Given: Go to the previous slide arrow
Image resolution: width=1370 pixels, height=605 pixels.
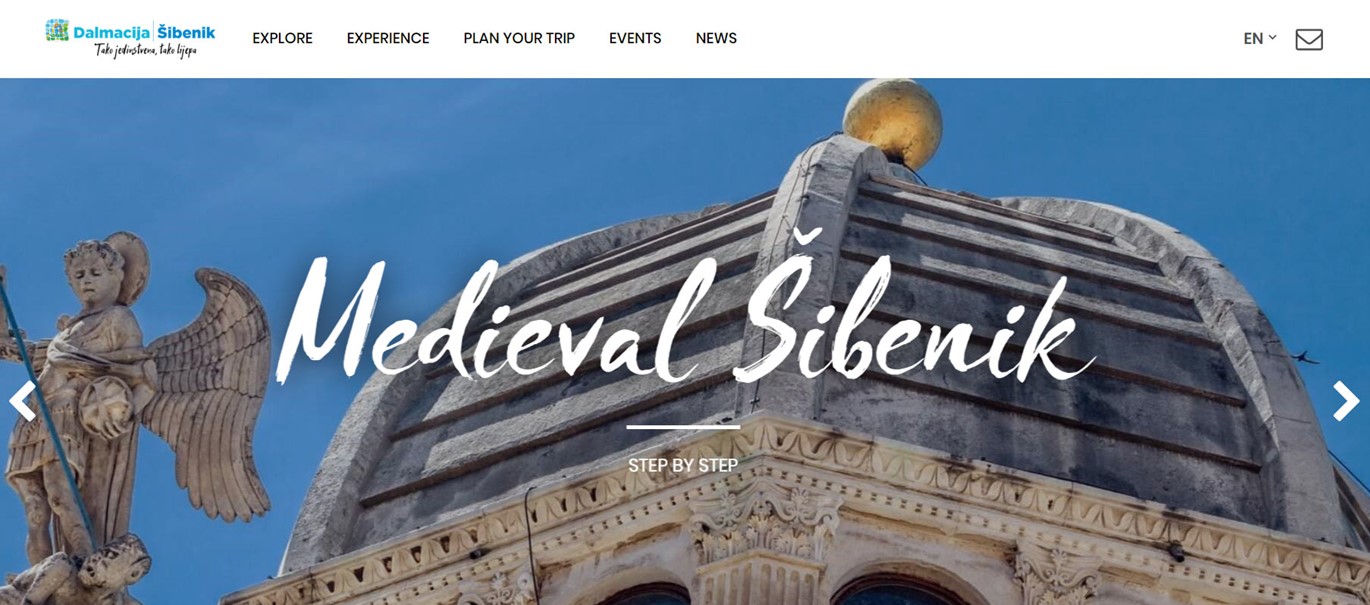Looking at the screenshot, I should click(22, 401).
